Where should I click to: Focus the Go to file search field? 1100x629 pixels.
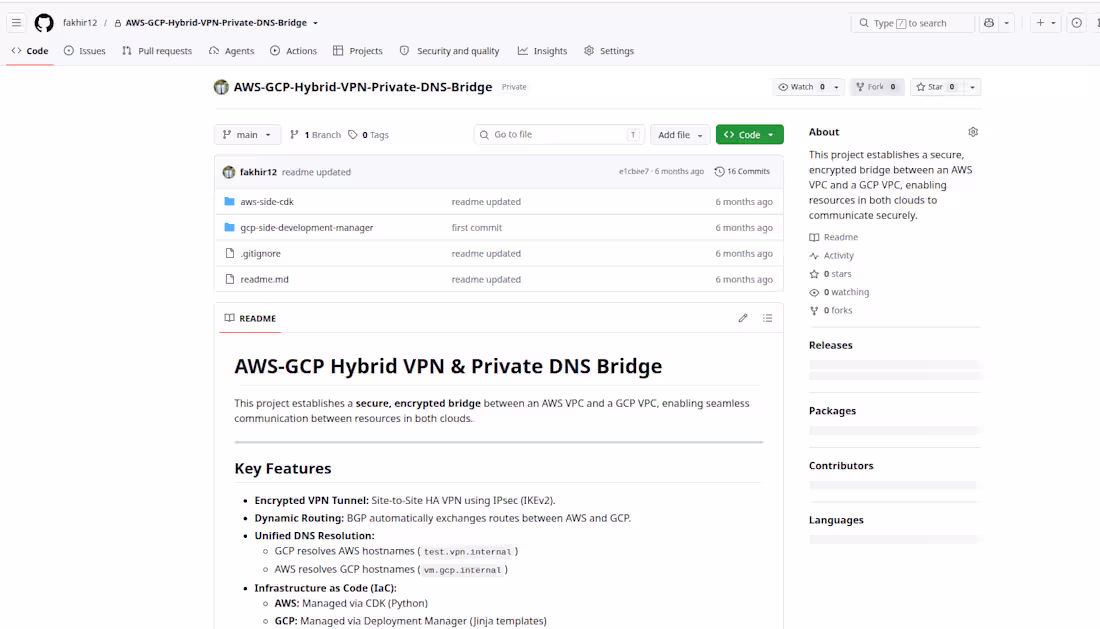click(x=558, y=135)
